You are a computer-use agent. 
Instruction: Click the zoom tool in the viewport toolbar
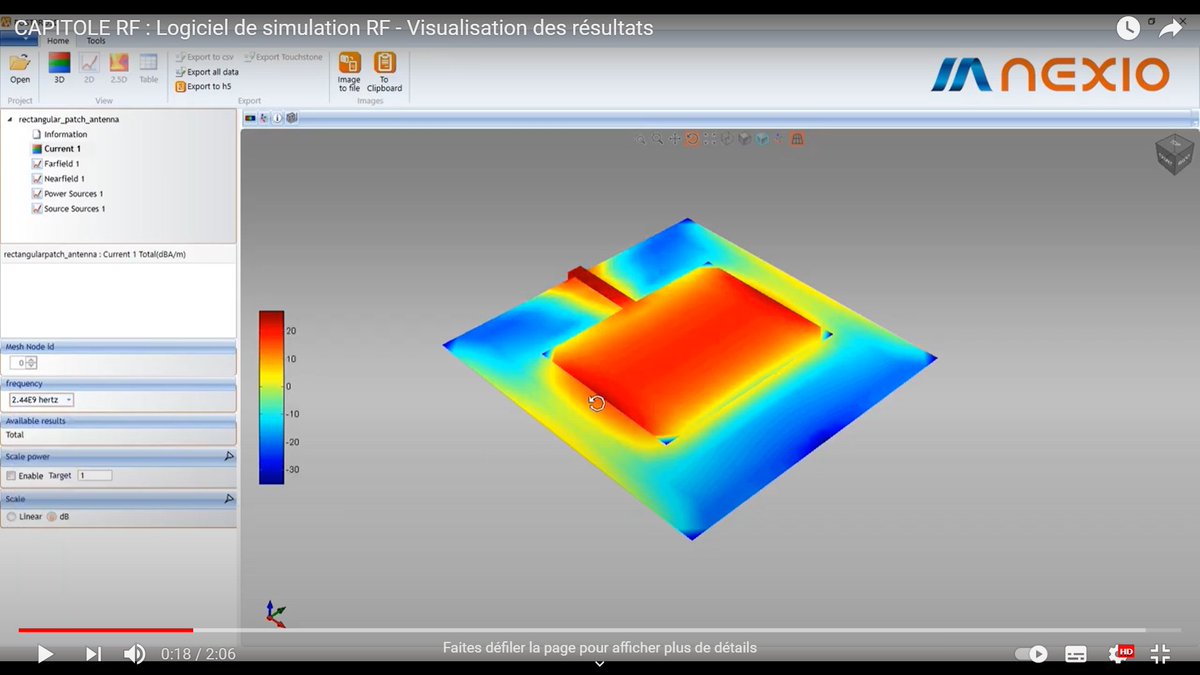click(x=658, y=139)
